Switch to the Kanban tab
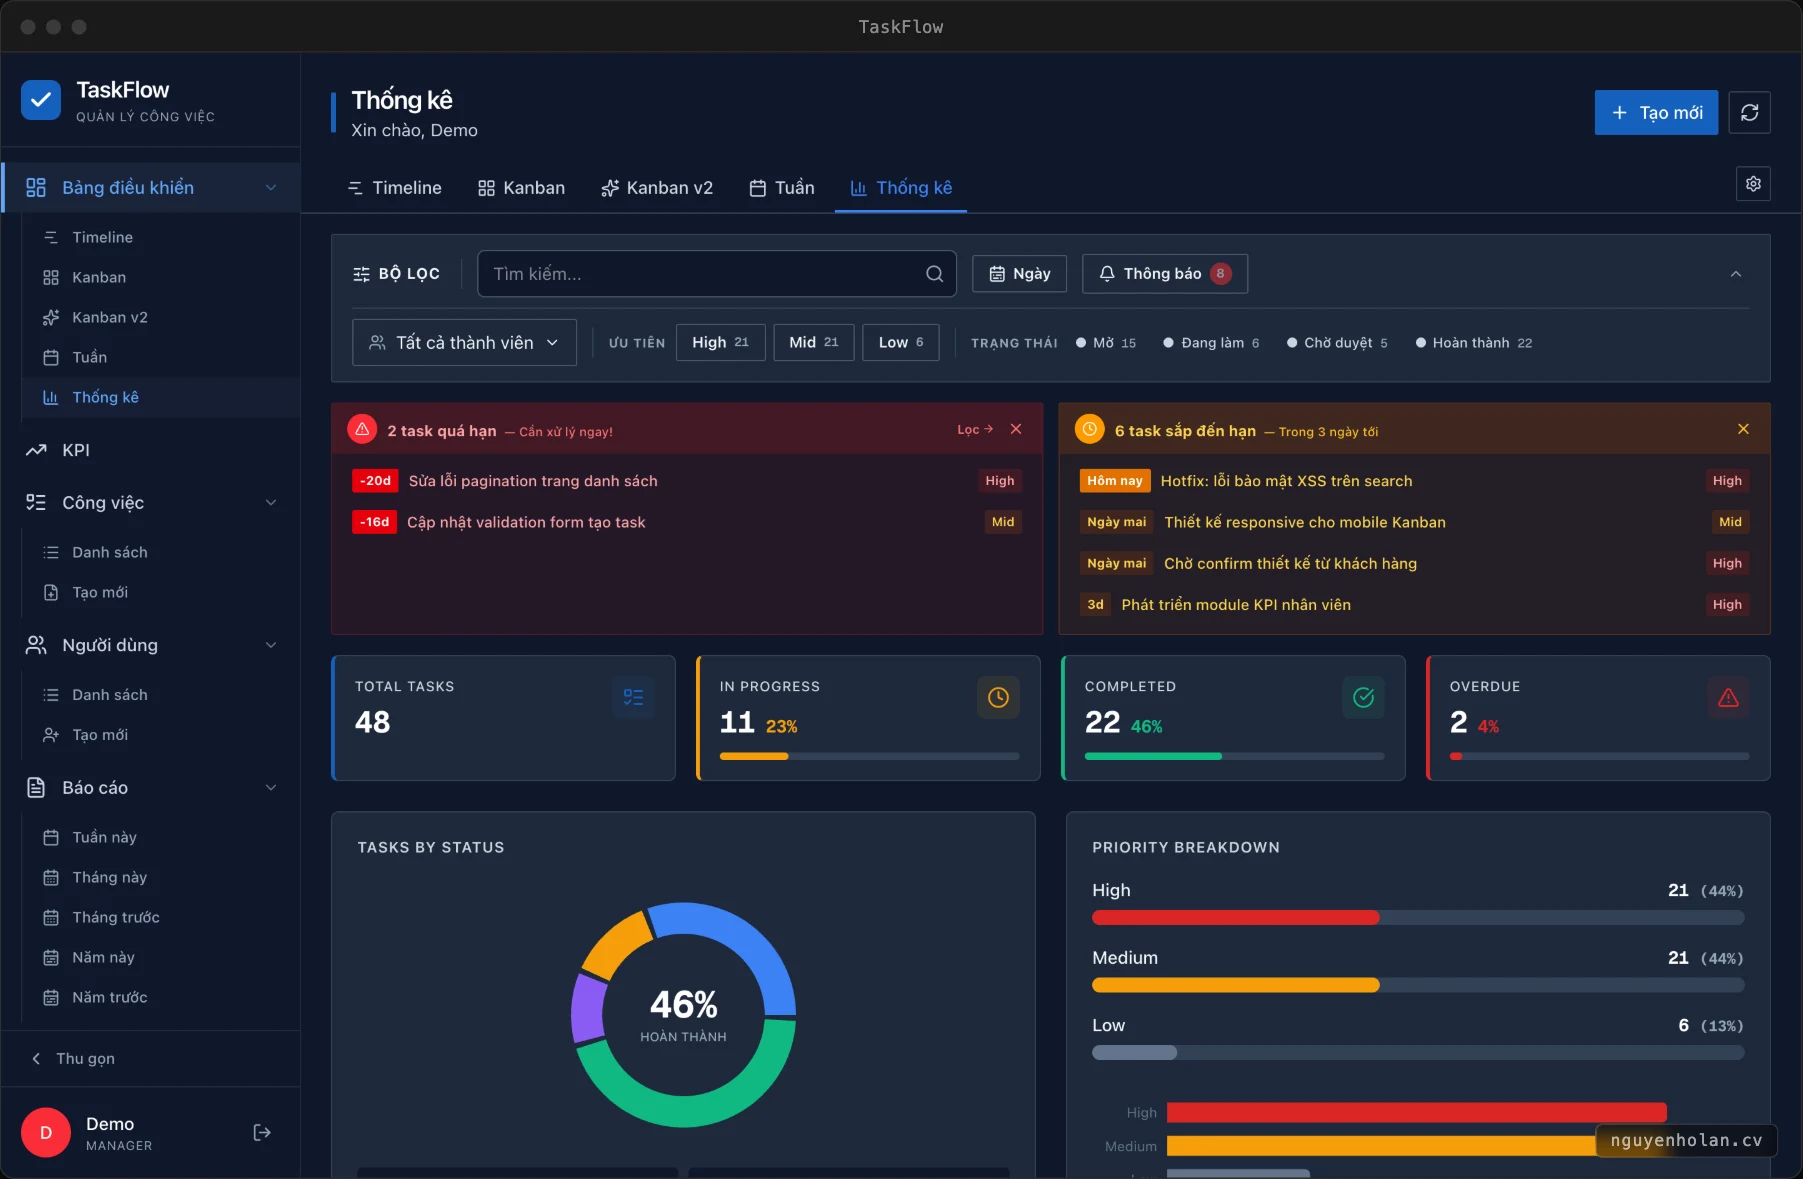The width and height of the screenshot is (1803, 1179). [x=521, y=188]
